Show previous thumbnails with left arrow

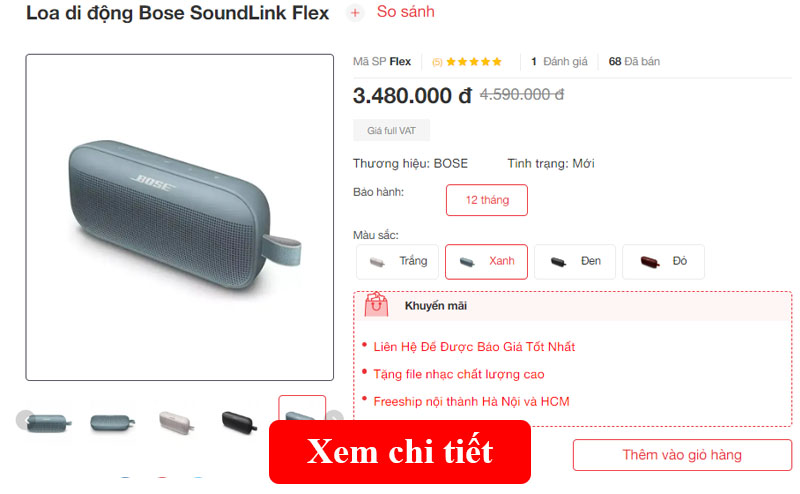tap(24, 419)
